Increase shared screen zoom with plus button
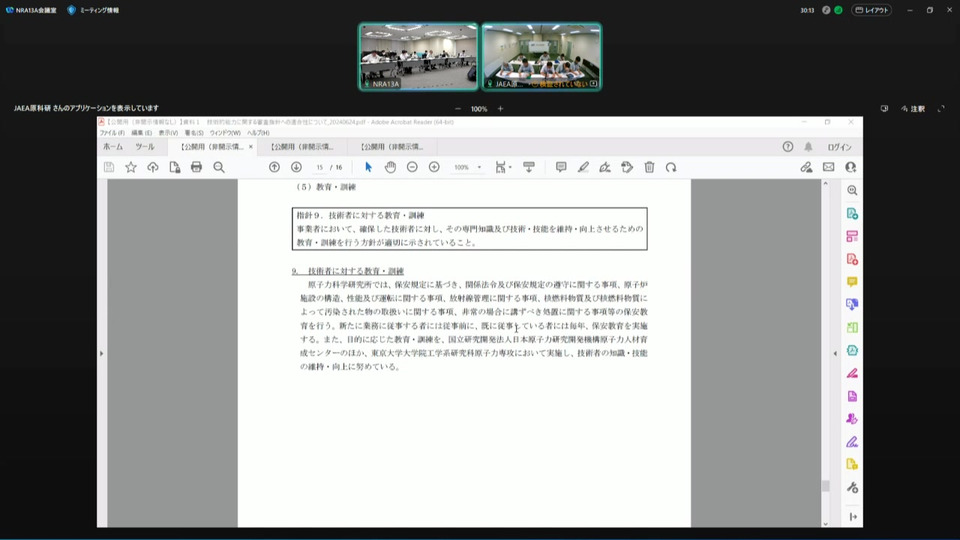960x540 pixels. point(500,108)
